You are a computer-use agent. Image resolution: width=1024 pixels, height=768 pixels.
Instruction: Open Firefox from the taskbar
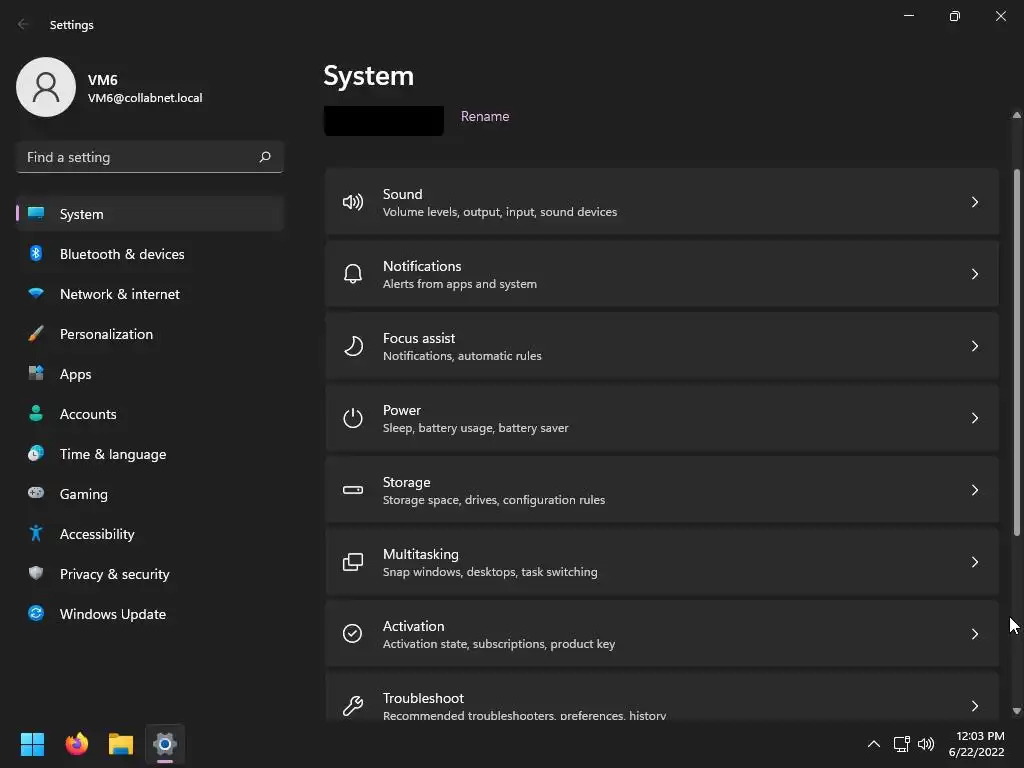(x=77, y=744)
